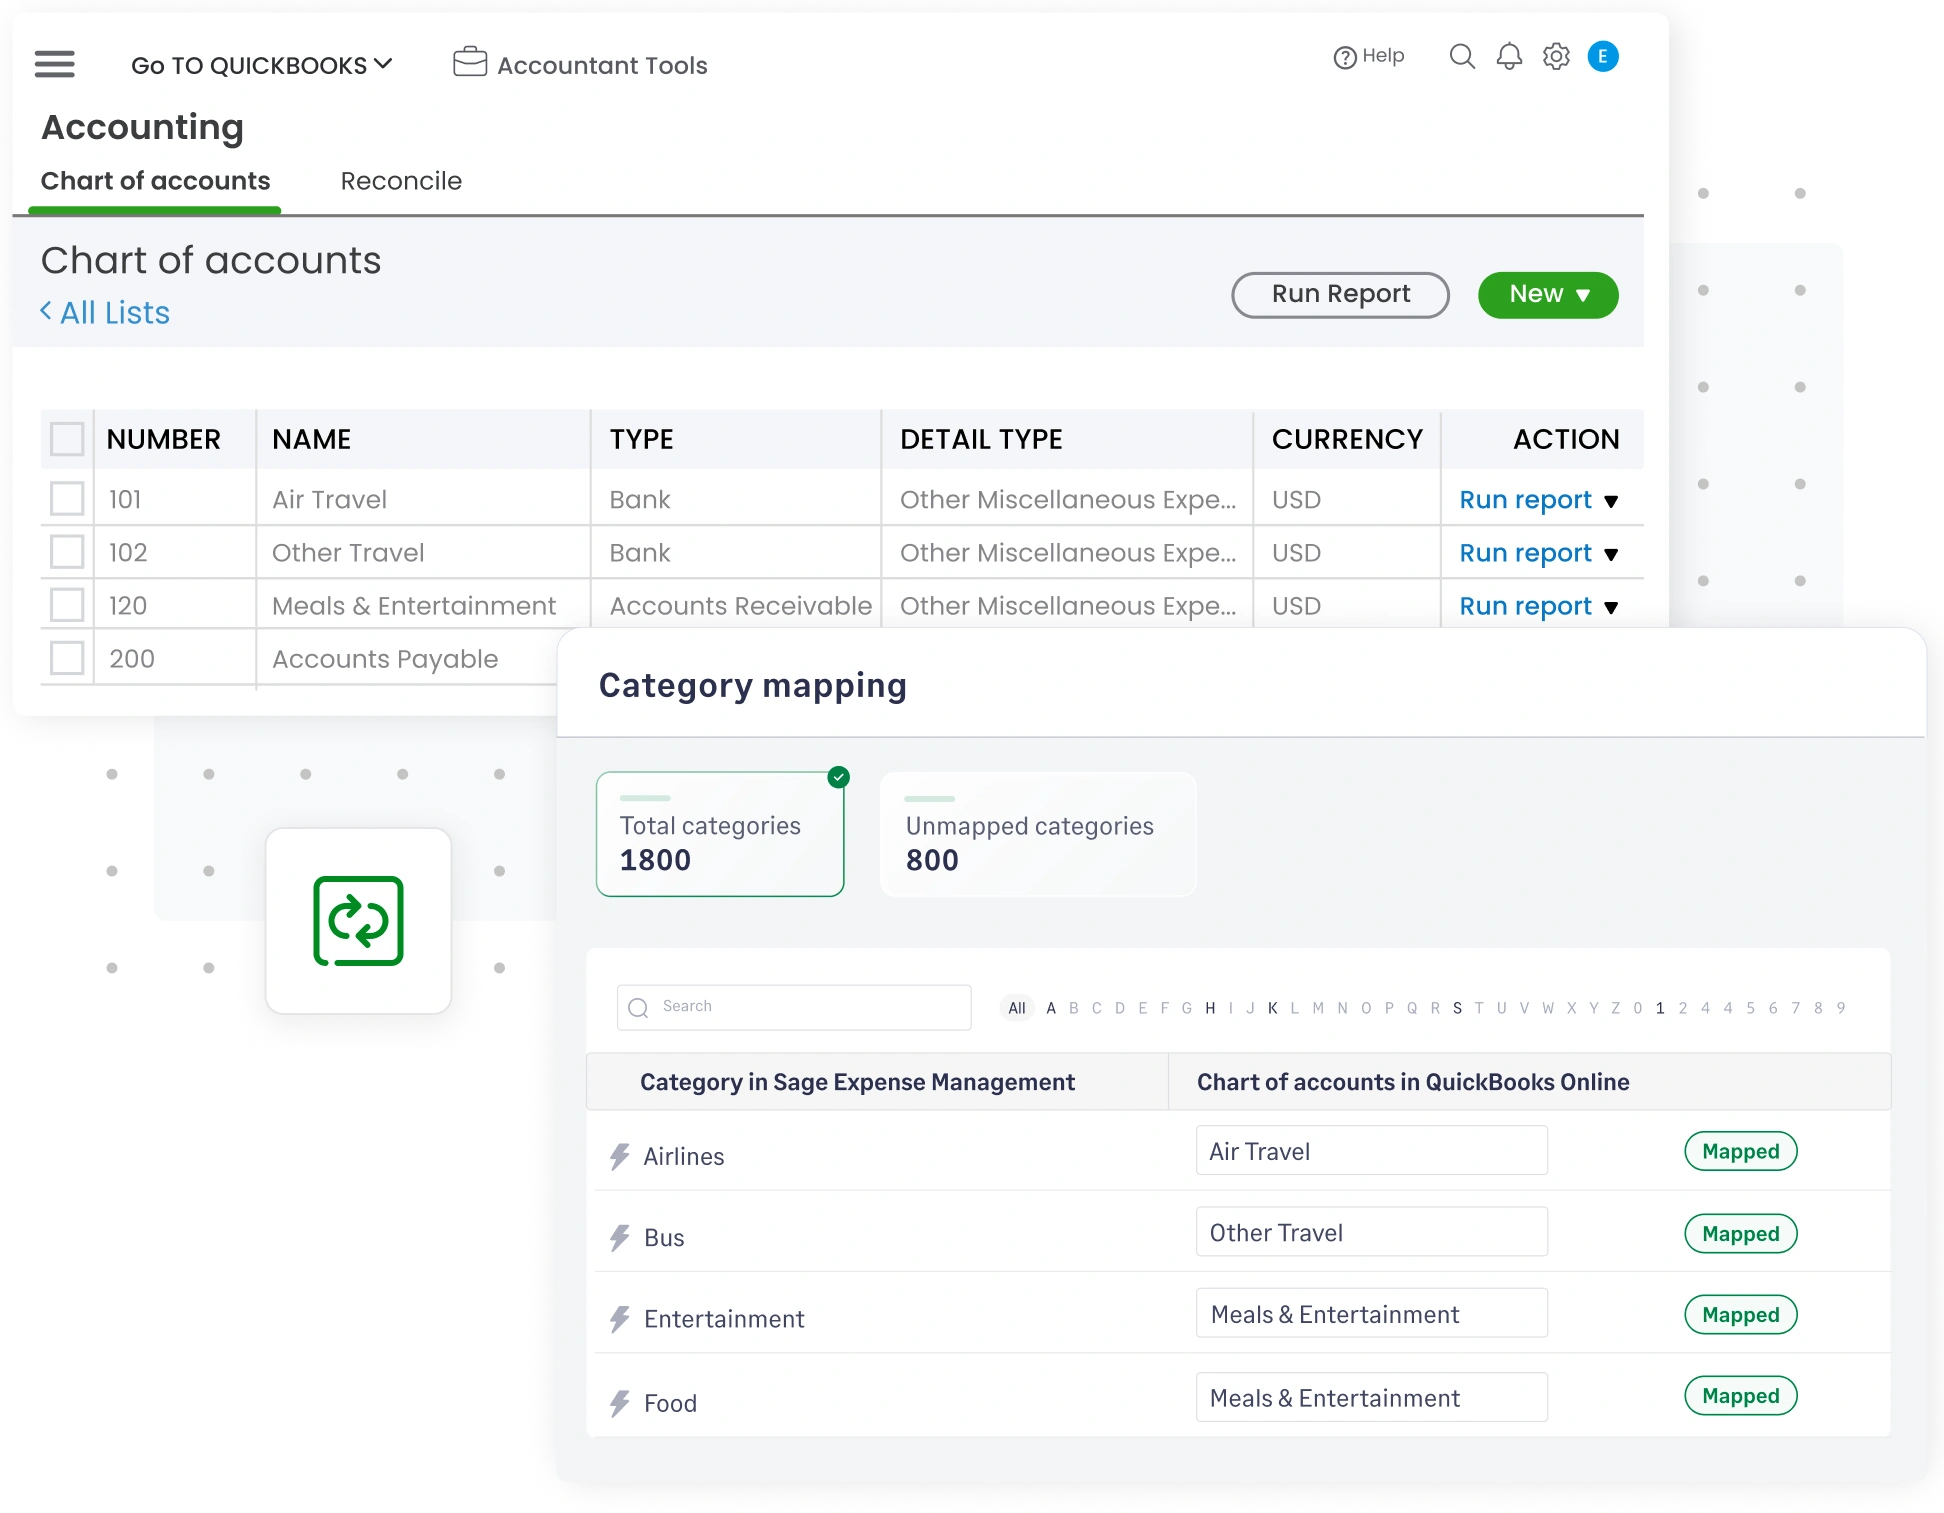Expand the Go TO QUICKBOOKS dropdown
Screen dimensions: 1944x1513
[262, 64]
